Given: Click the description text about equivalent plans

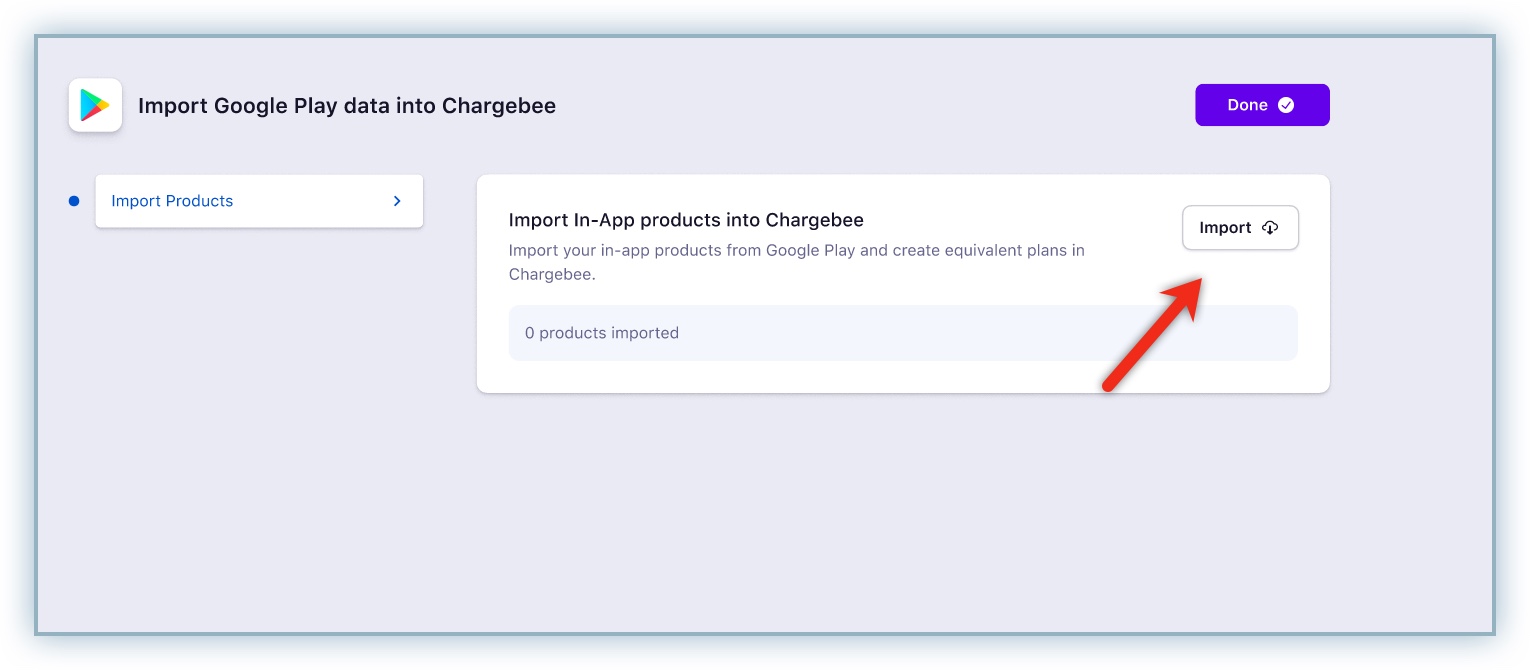Looking at the screenshot, I should click(x=796, y=251).
